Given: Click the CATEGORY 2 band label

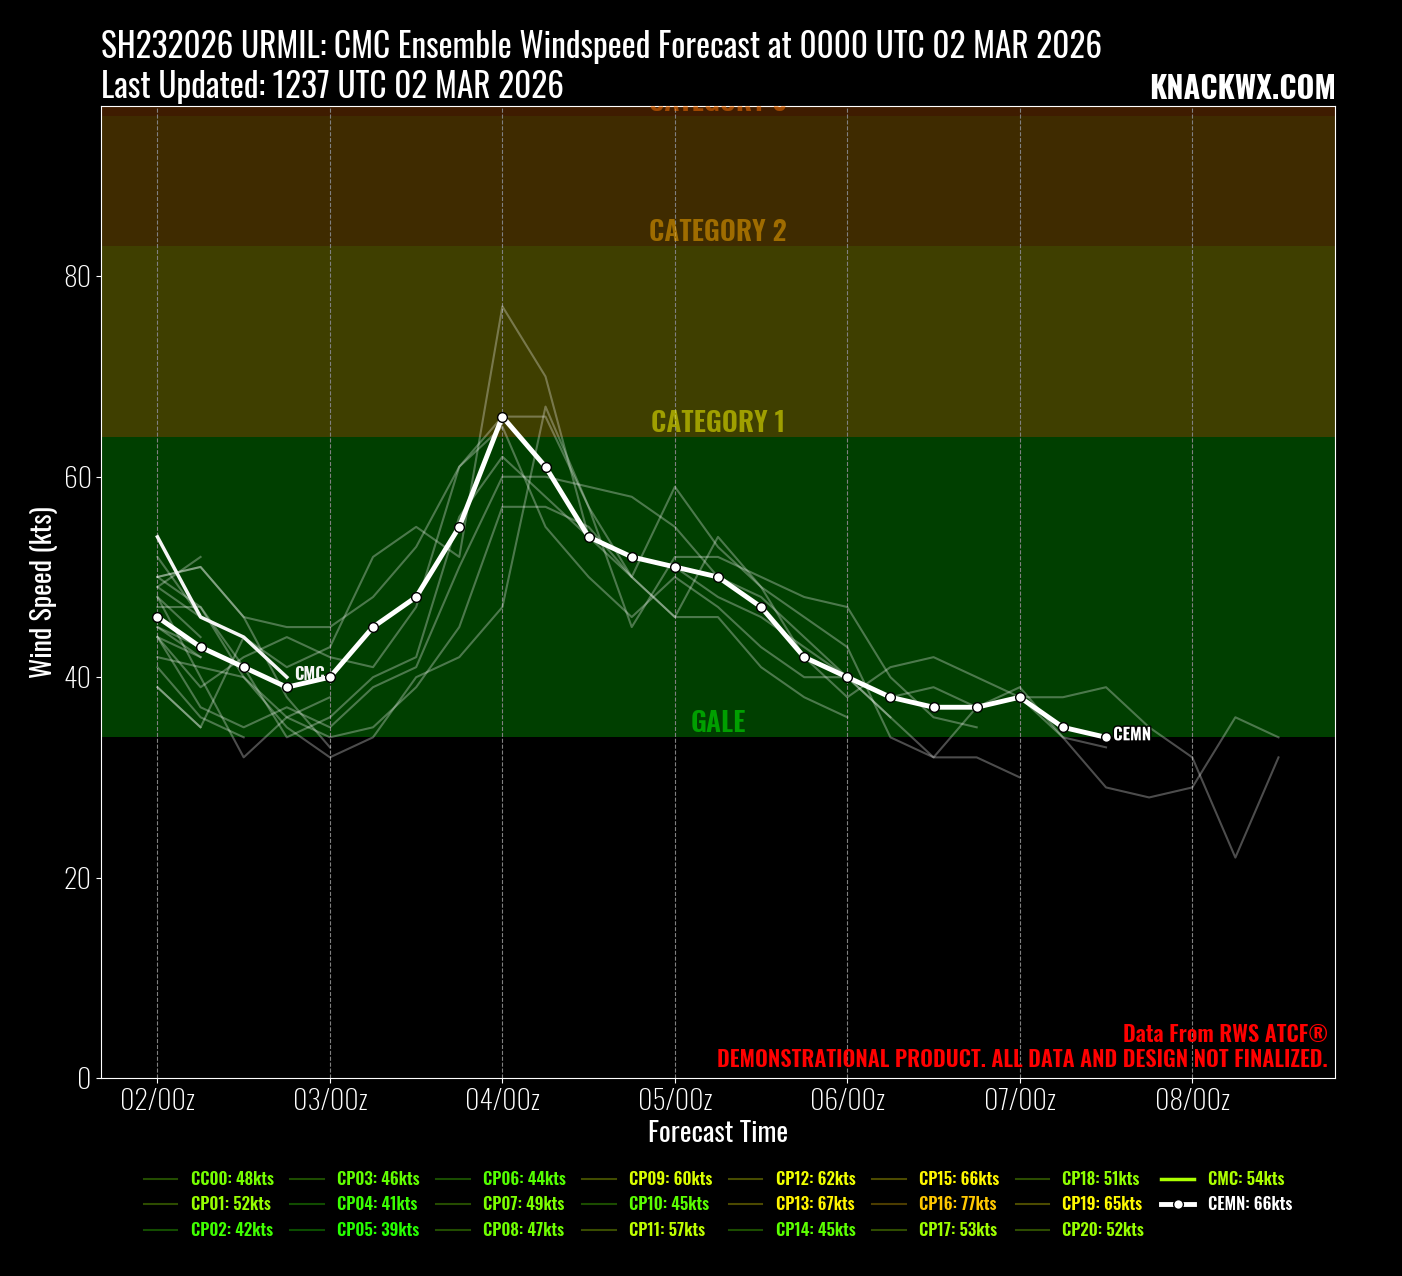Looking at the screenshot, I should (718, 231).
